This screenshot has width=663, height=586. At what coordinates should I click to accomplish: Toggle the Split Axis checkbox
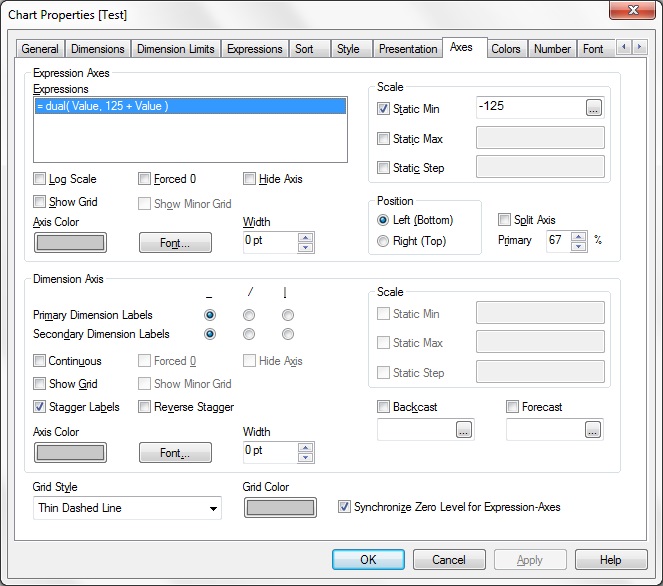pyautogui.click(x=504, y=219)
